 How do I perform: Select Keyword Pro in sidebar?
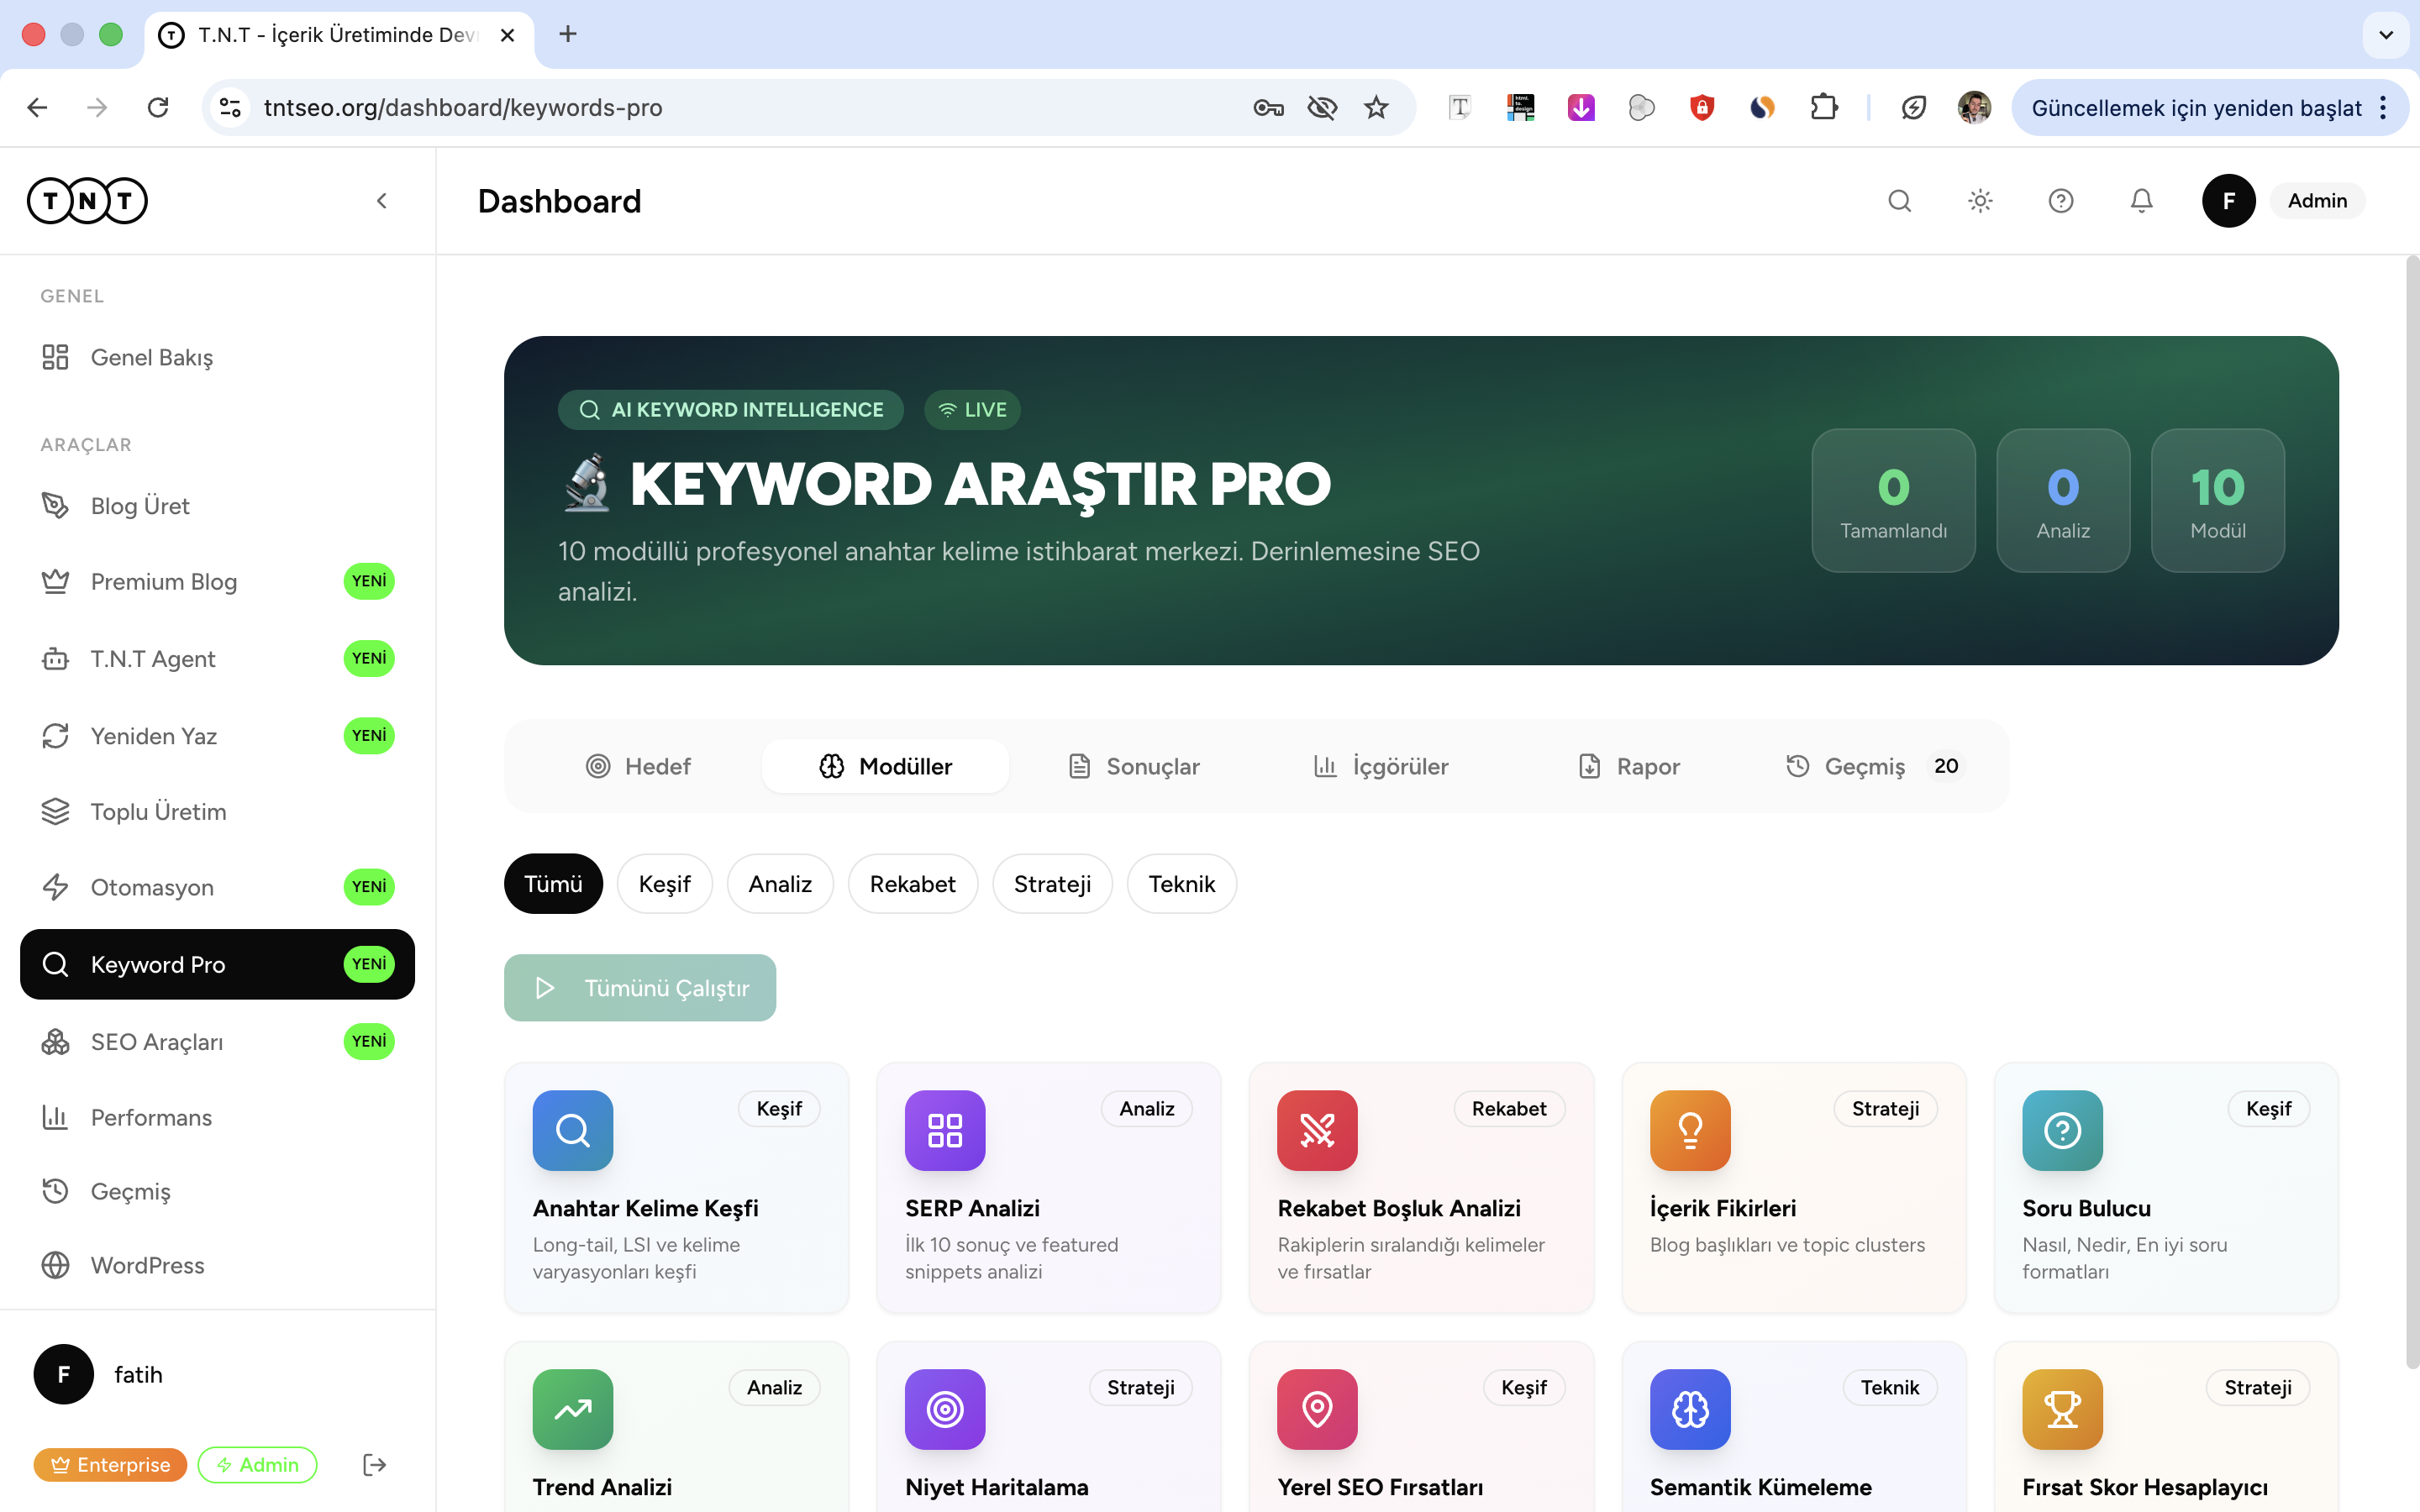tap(217, 964)
